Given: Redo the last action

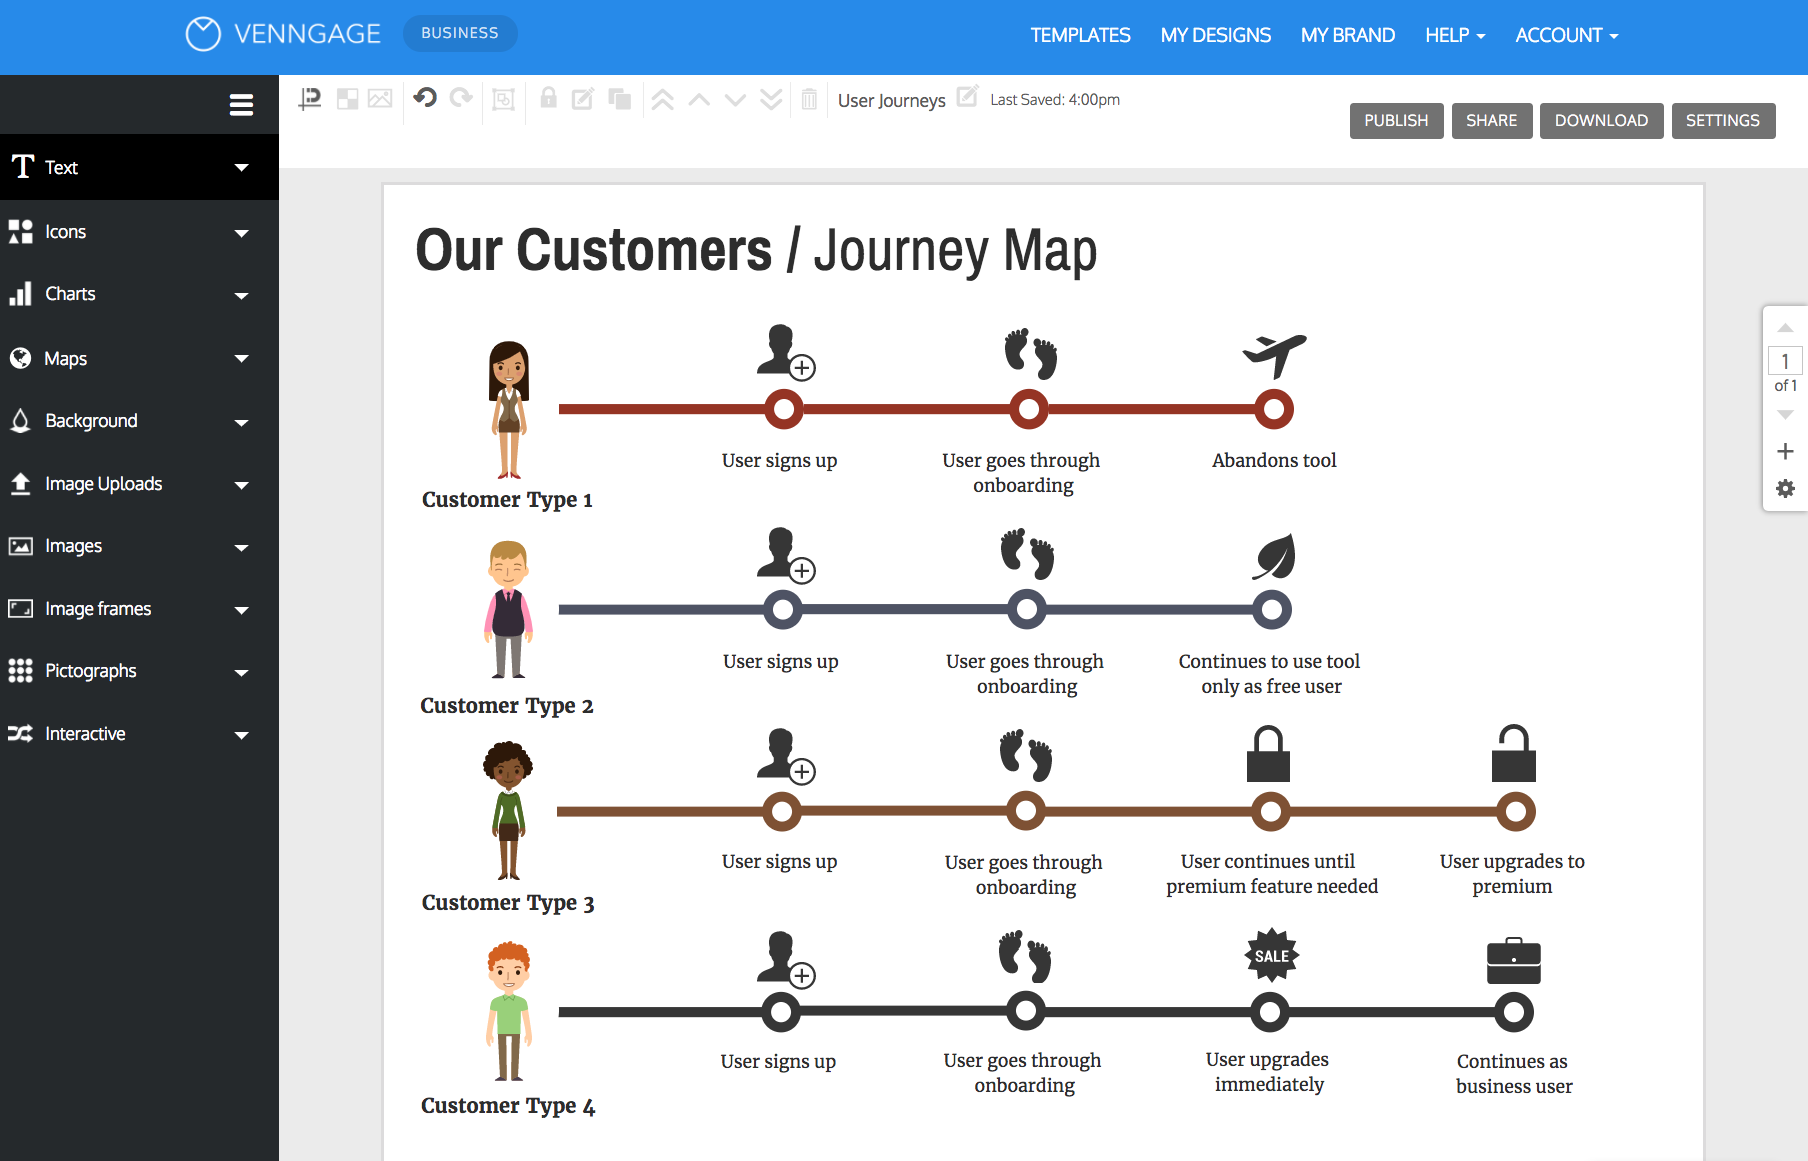Looking at the screenshot, I should pyautogui.click(x=461, y=99).
